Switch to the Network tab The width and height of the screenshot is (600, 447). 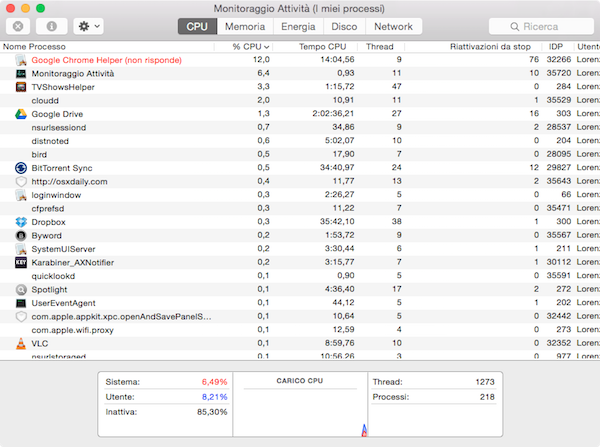click(393, 26)
